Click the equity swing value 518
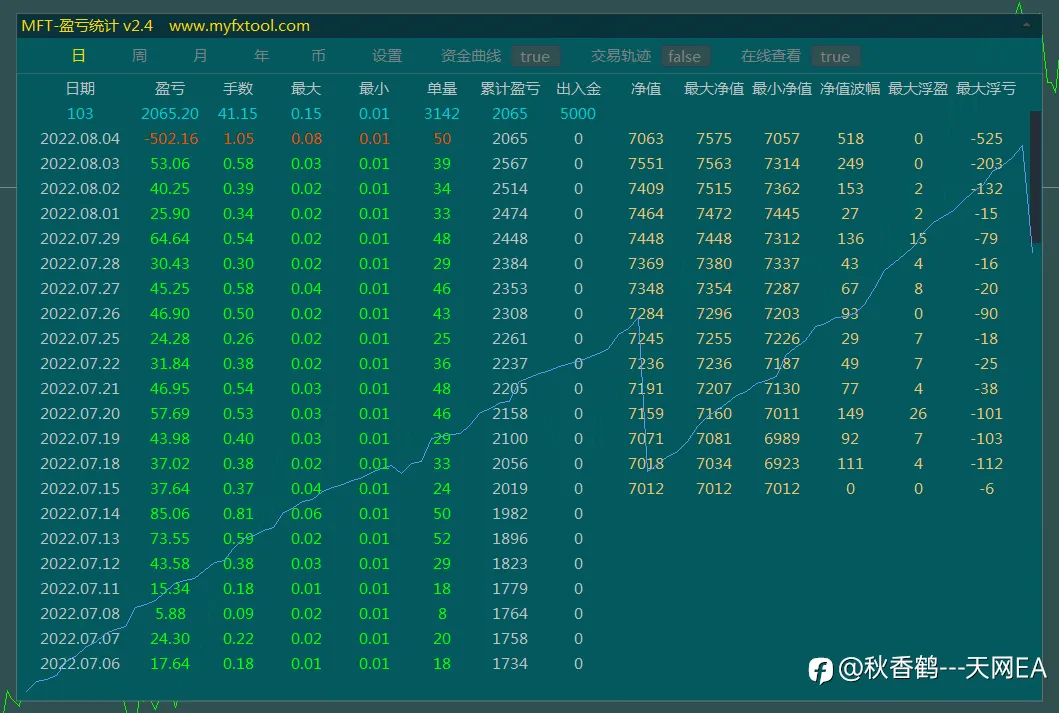 coord(850,138)
